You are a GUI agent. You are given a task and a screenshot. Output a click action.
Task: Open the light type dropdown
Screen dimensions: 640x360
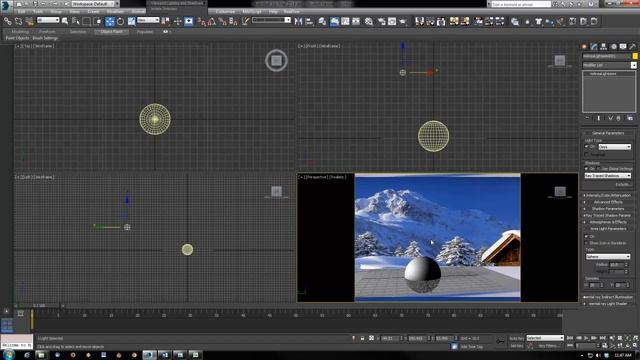(x=615, y=147)
